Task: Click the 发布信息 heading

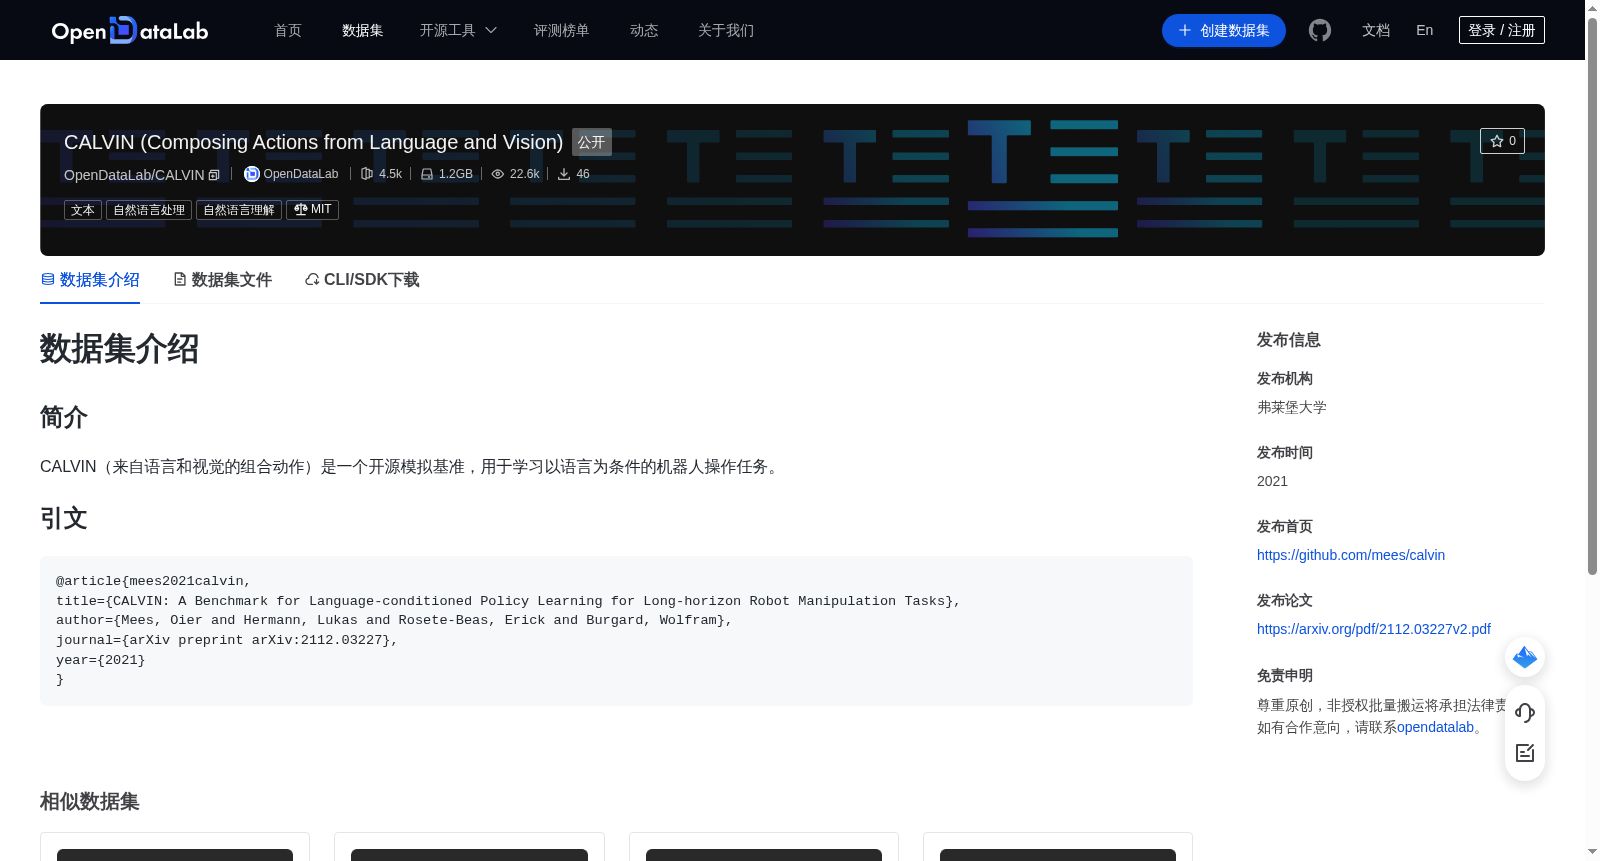Action: pos(1289,340)
